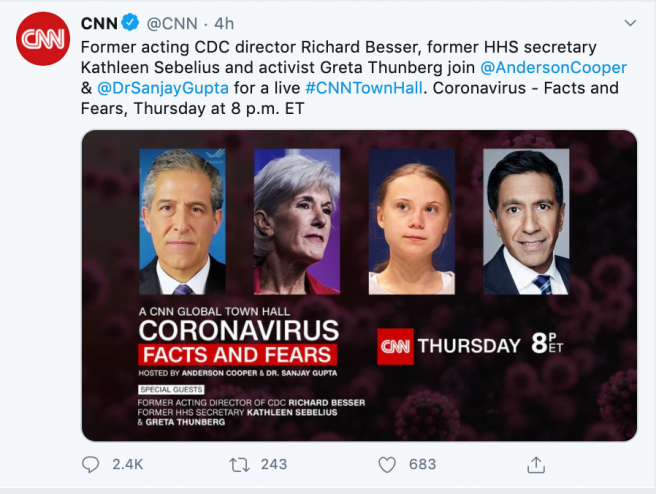The image size is (656, 494).
Task: Open the share tweet icon
Action: pyautogui.click(x=536, y=464)
